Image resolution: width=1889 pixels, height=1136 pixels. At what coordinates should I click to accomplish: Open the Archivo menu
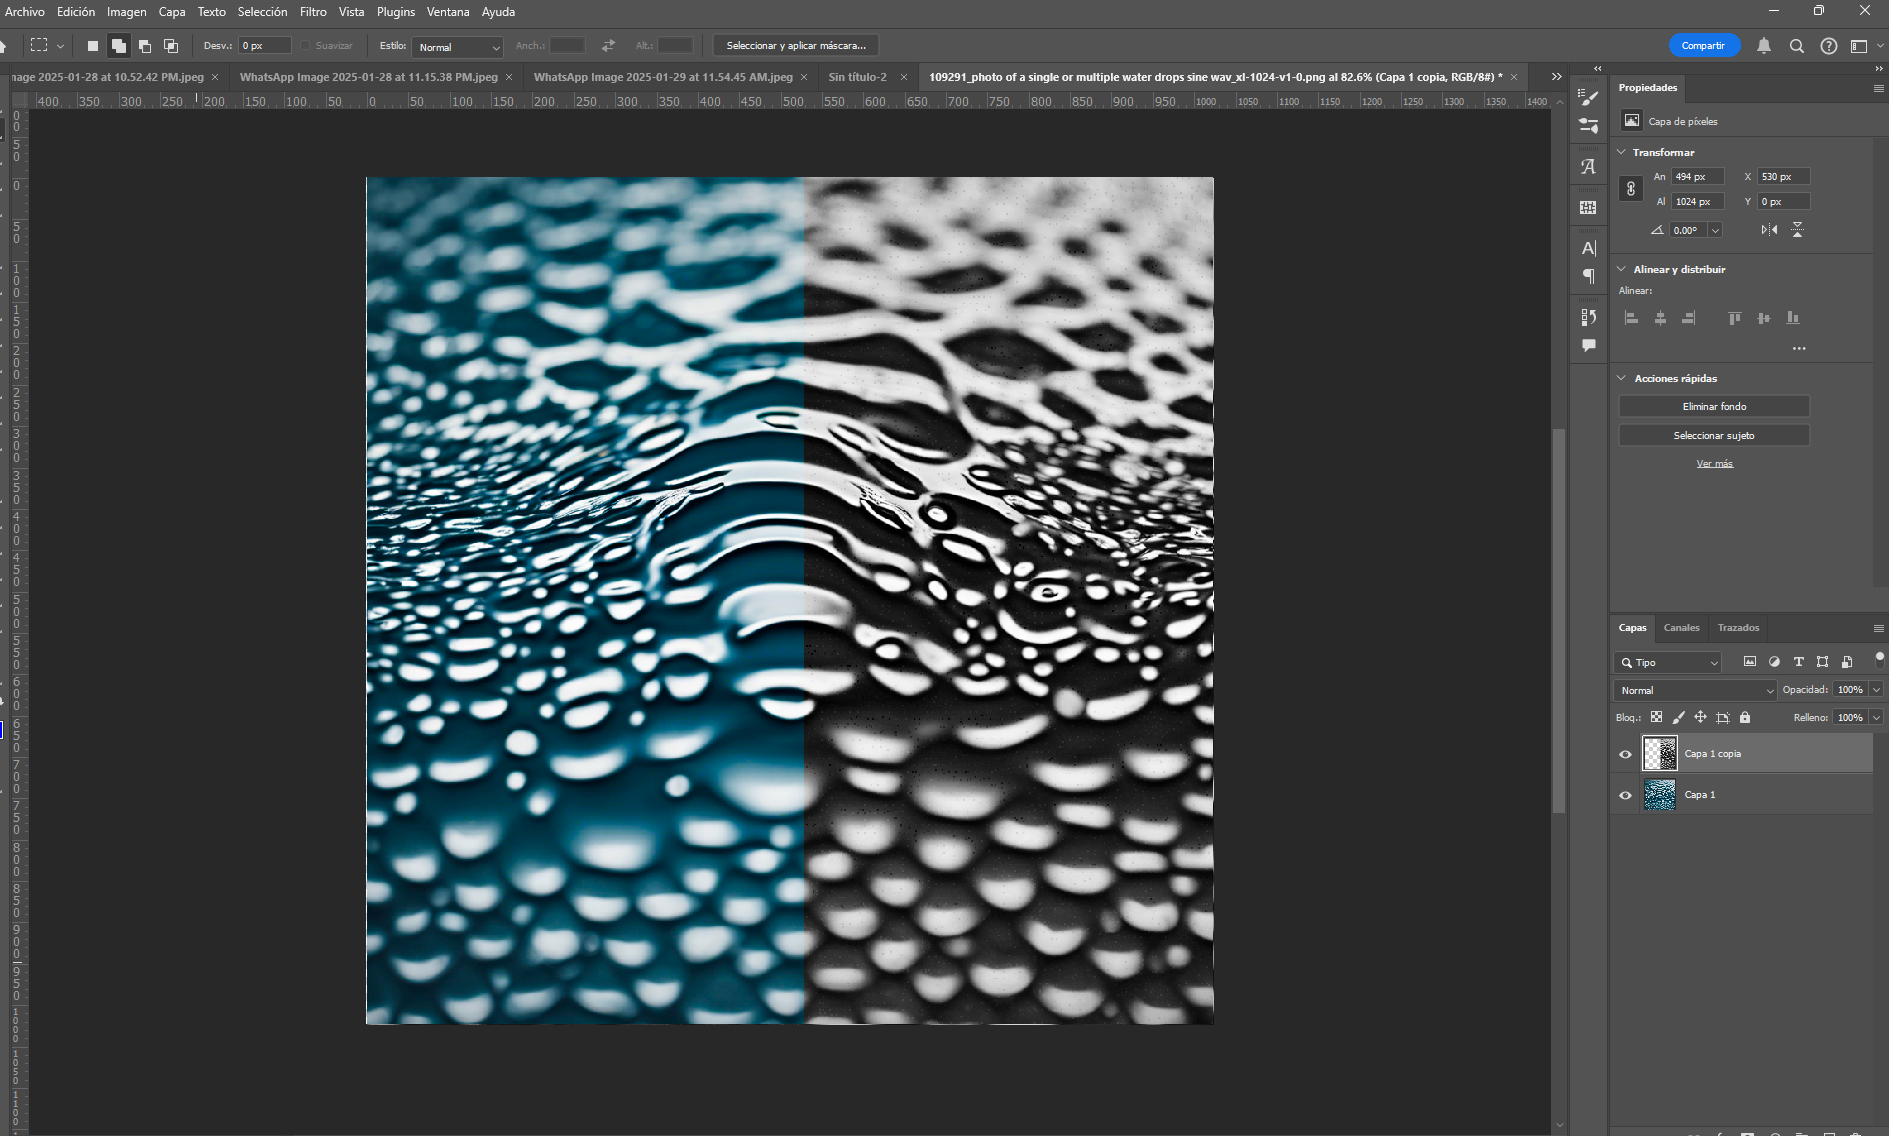(25, 12)
